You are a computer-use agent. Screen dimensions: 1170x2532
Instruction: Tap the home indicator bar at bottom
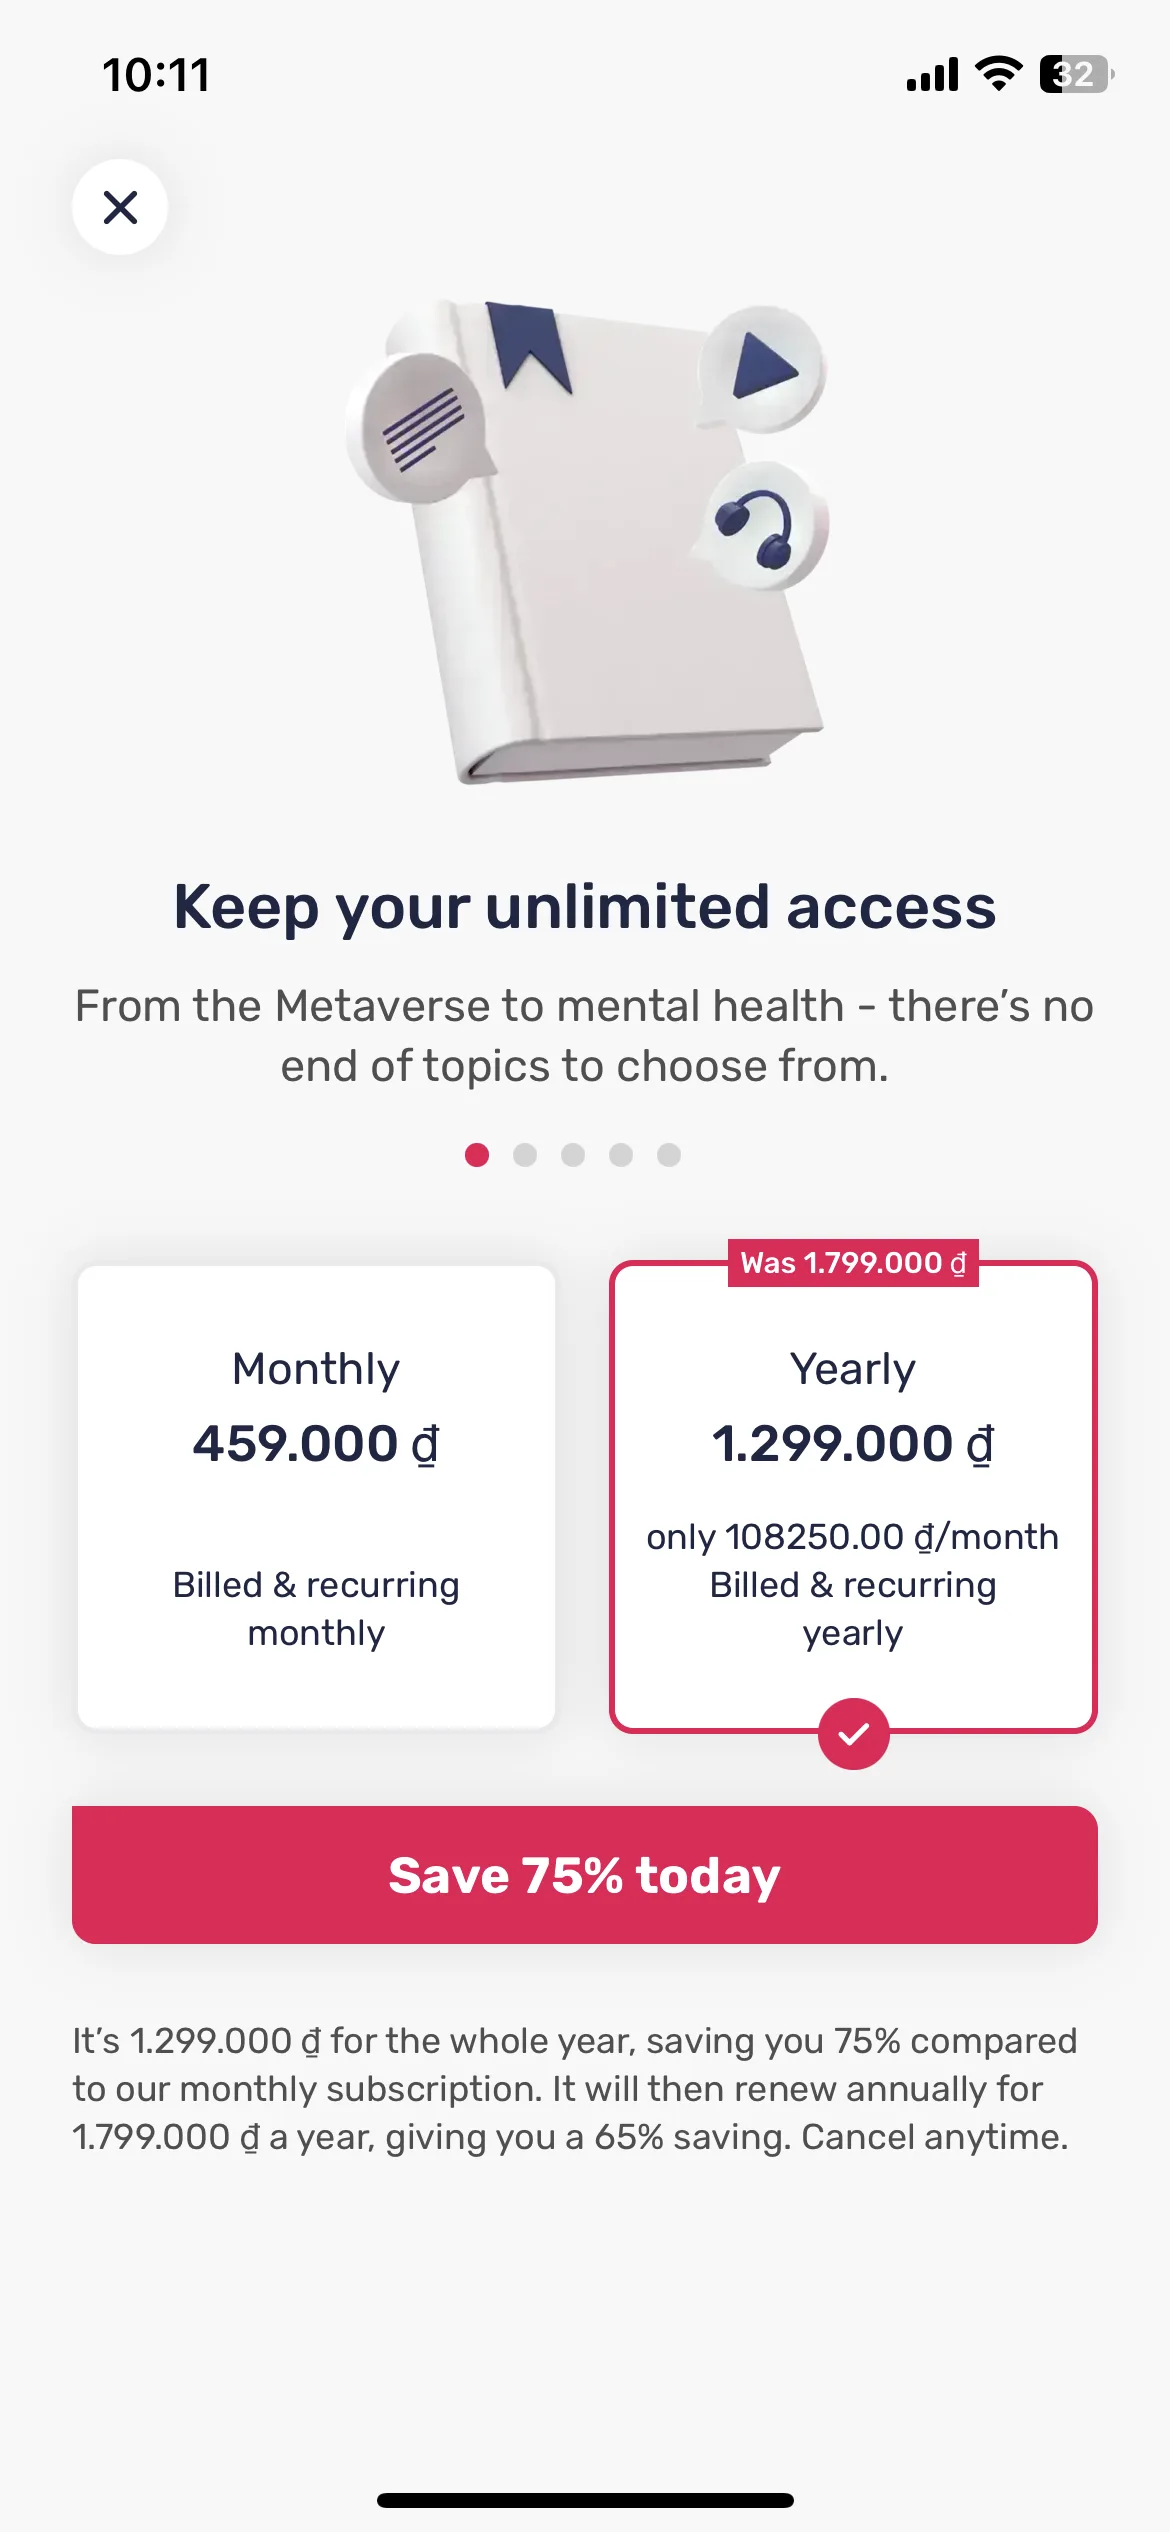585,2500
